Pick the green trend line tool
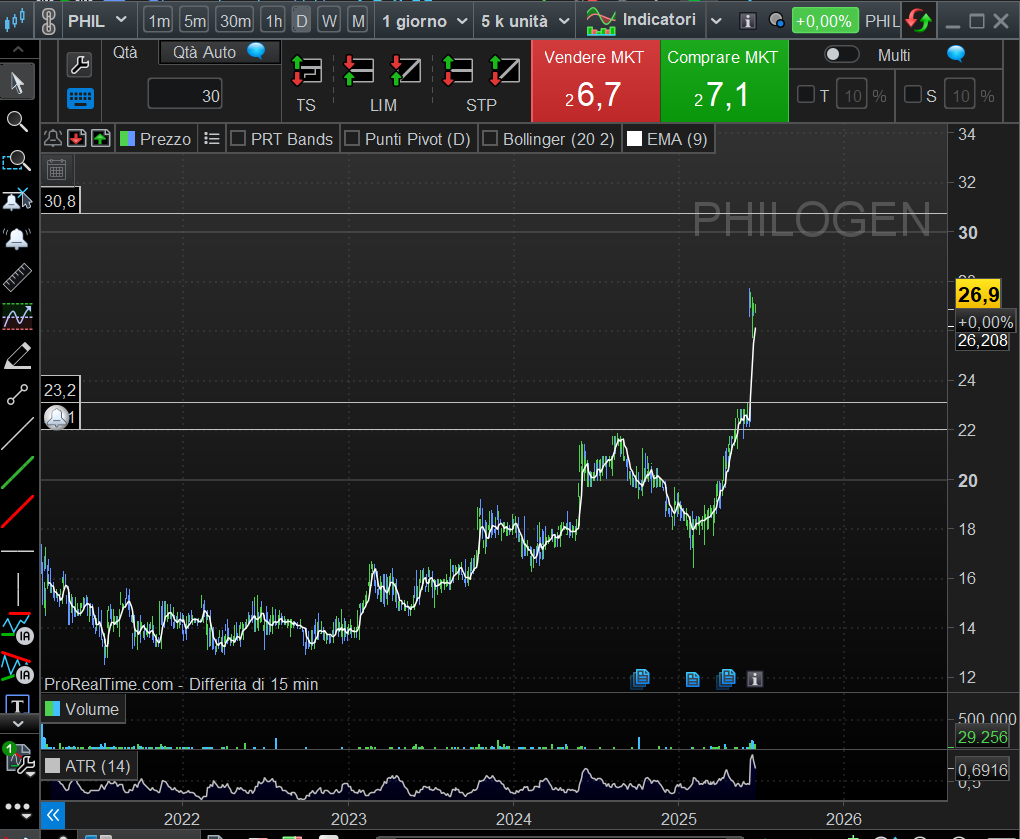 18,472
